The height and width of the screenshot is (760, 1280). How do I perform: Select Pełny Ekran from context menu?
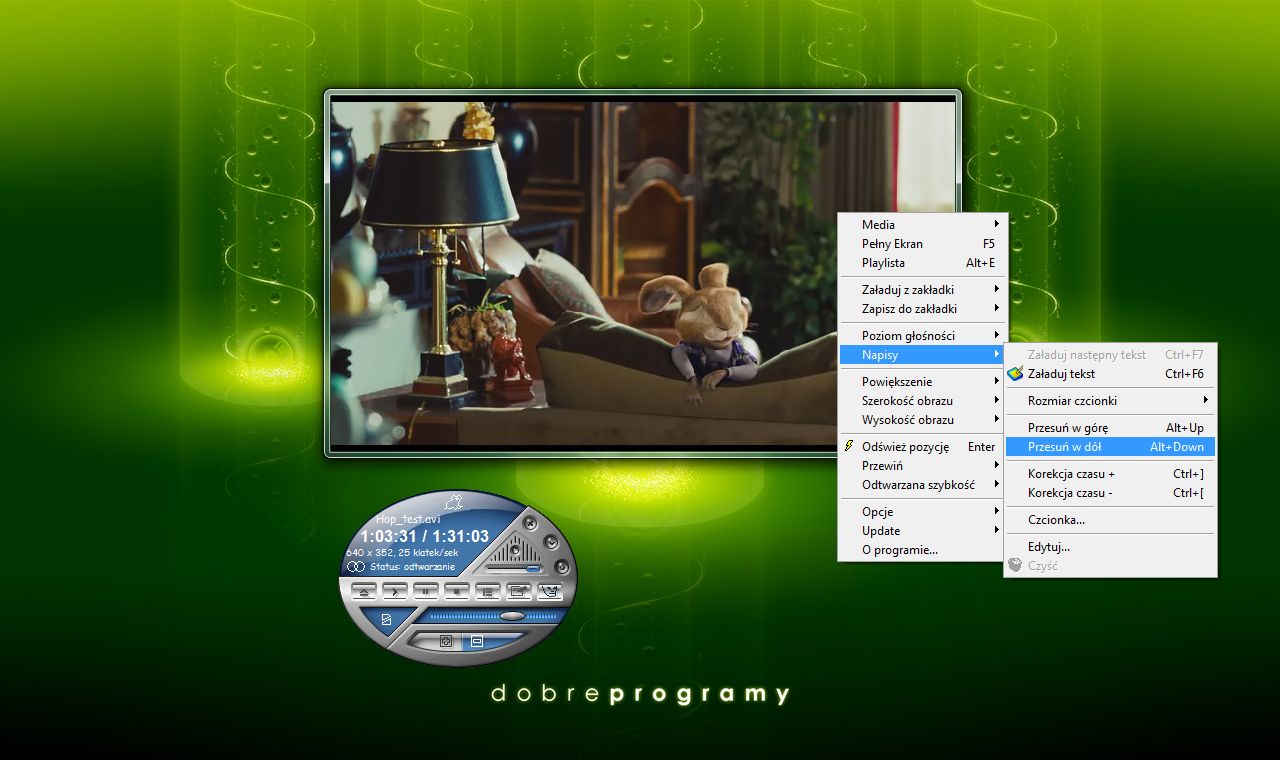click(x=923, y=243)
